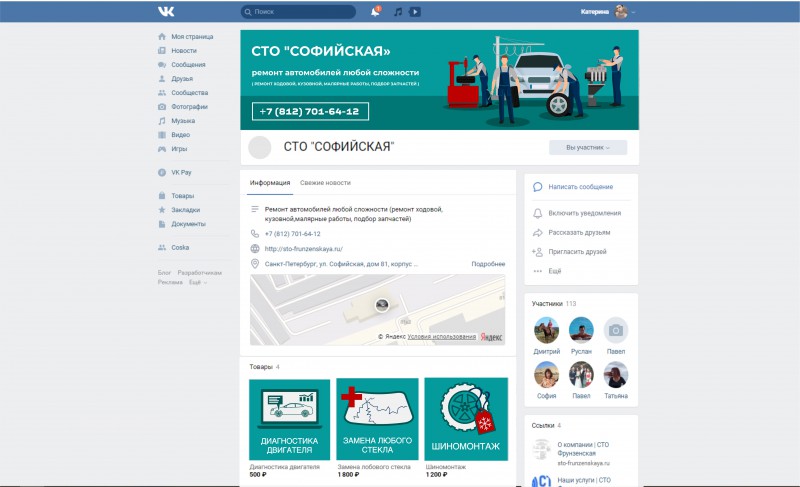Click the Санкт-Петербург address link
The image size is (800, 487).
[x=341, y=264]
